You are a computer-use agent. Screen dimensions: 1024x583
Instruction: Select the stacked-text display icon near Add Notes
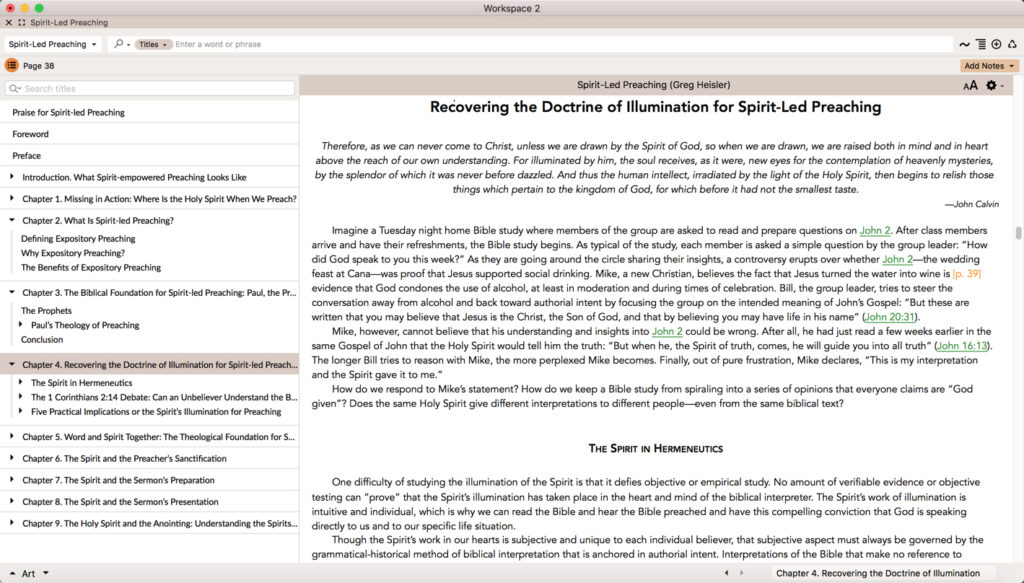point(980,44)
